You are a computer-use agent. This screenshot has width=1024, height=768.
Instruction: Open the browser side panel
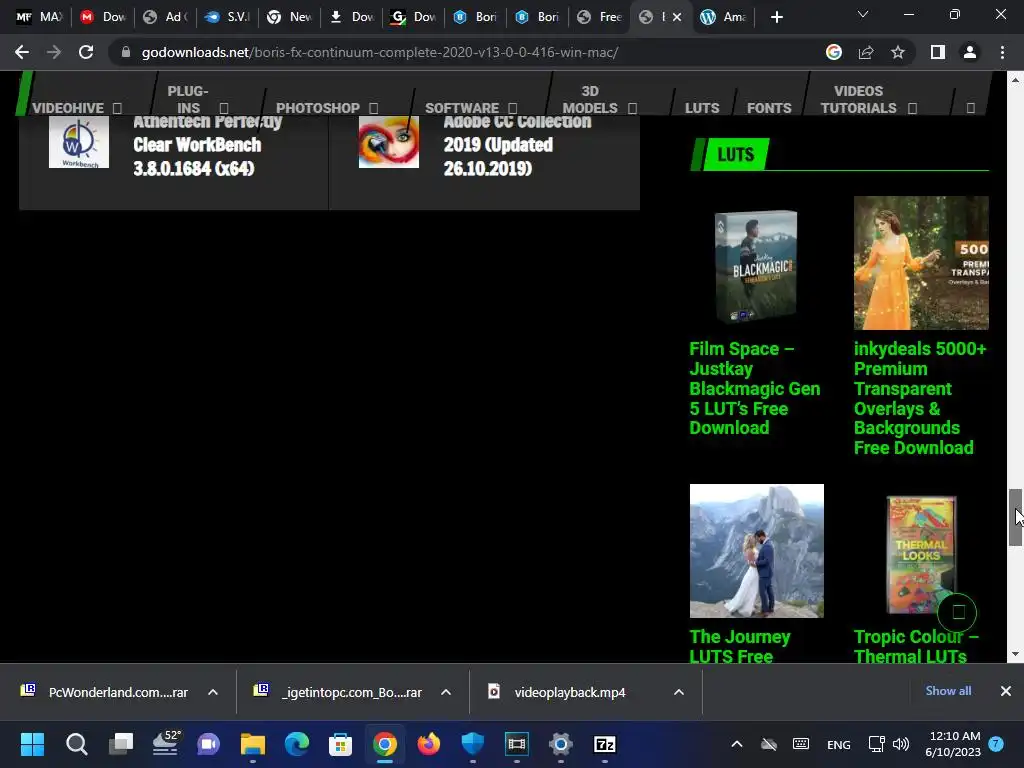tap(938, 52)
